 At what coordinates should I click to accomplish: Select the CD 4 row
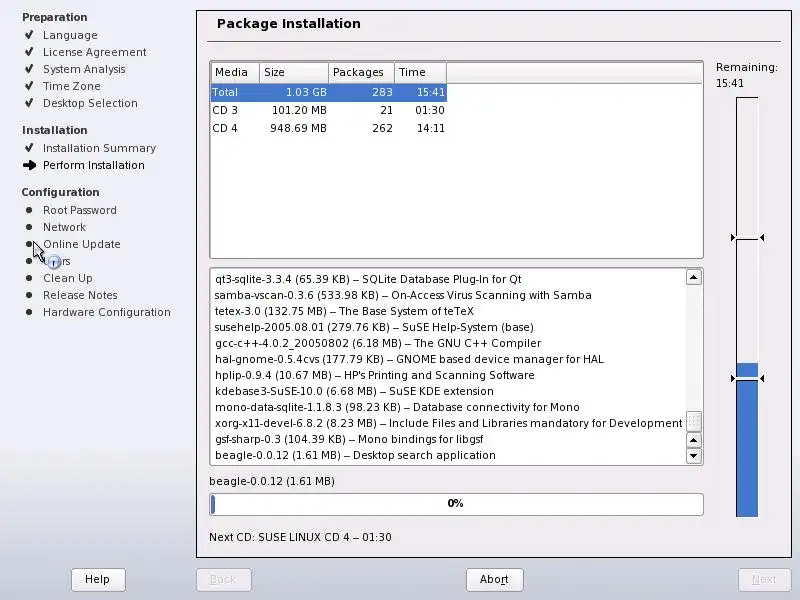pyautogui.click(x=329, y=128)
